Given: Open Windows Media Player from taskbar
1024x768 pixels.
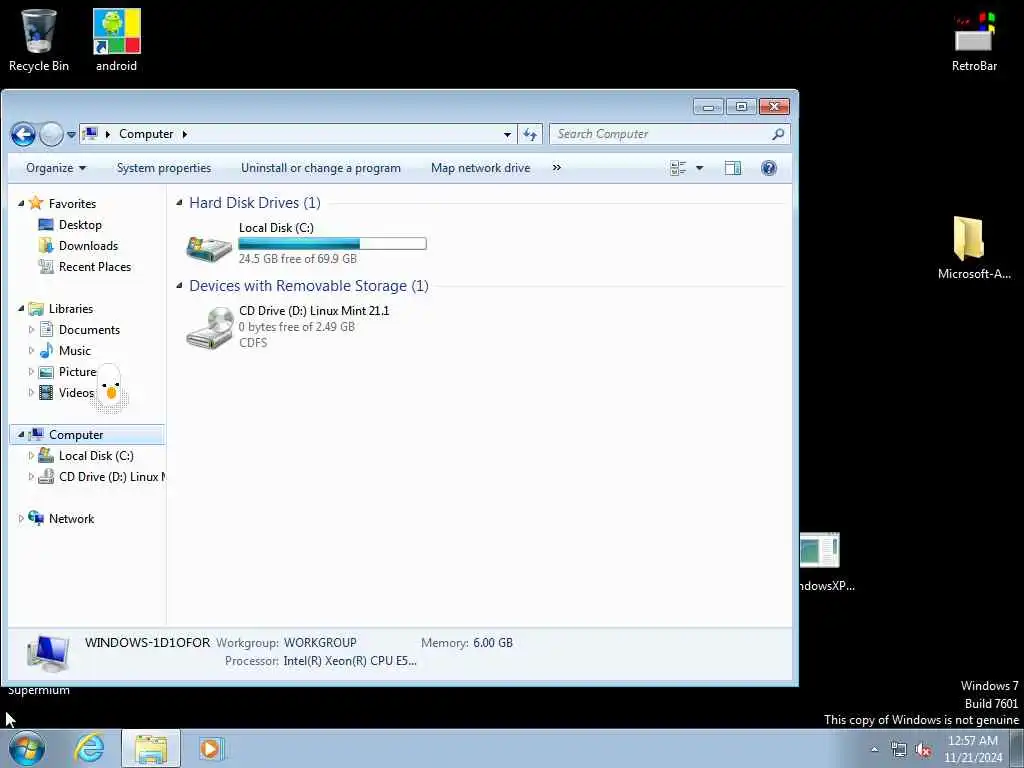Looking at the screenshot, I should point(212,748).
